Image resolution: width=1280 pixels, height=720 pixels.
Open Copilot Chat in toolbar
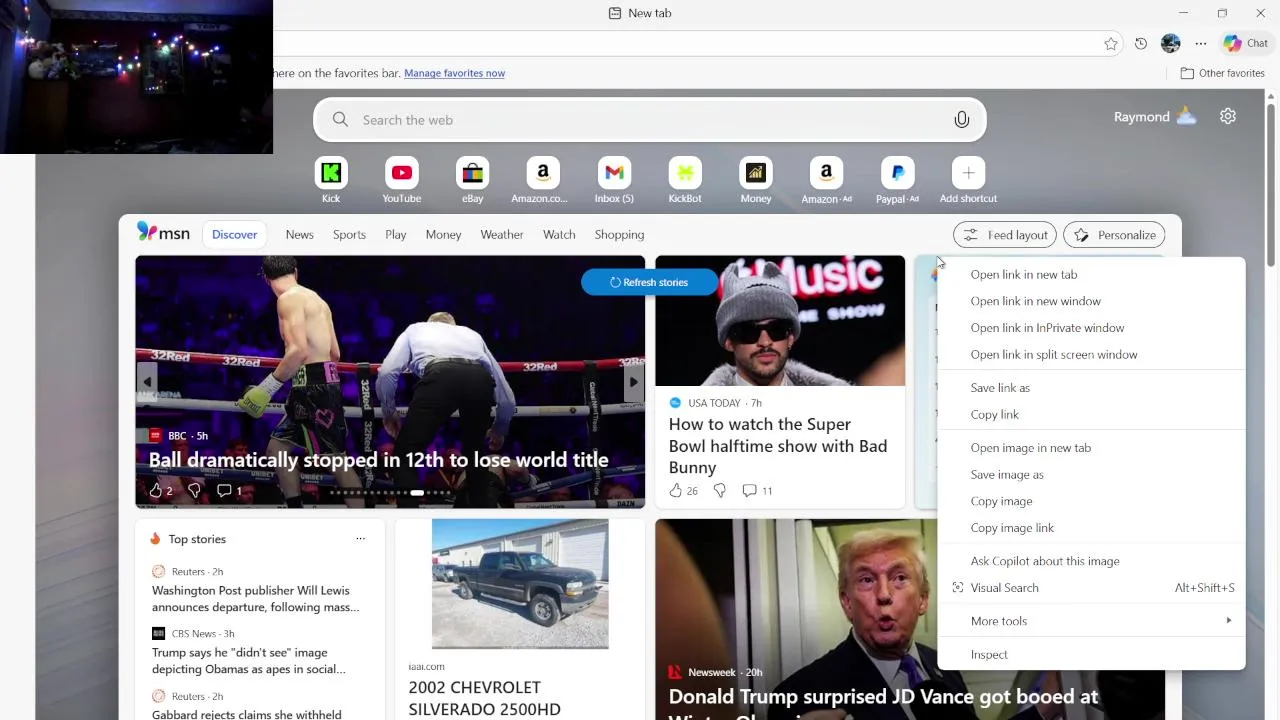click(x=1246, y=43)
